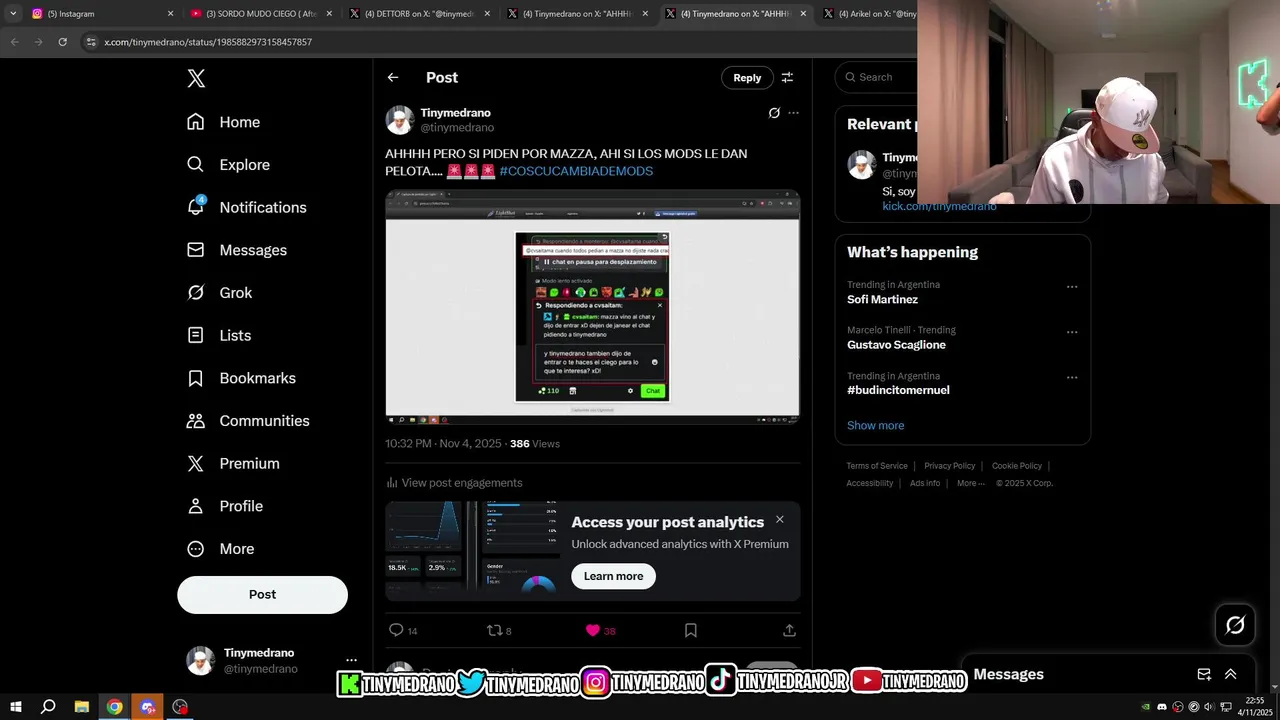Click the Chrome taskbar icon
Screen dimensions: 1280x720
[x=115, y=707]
